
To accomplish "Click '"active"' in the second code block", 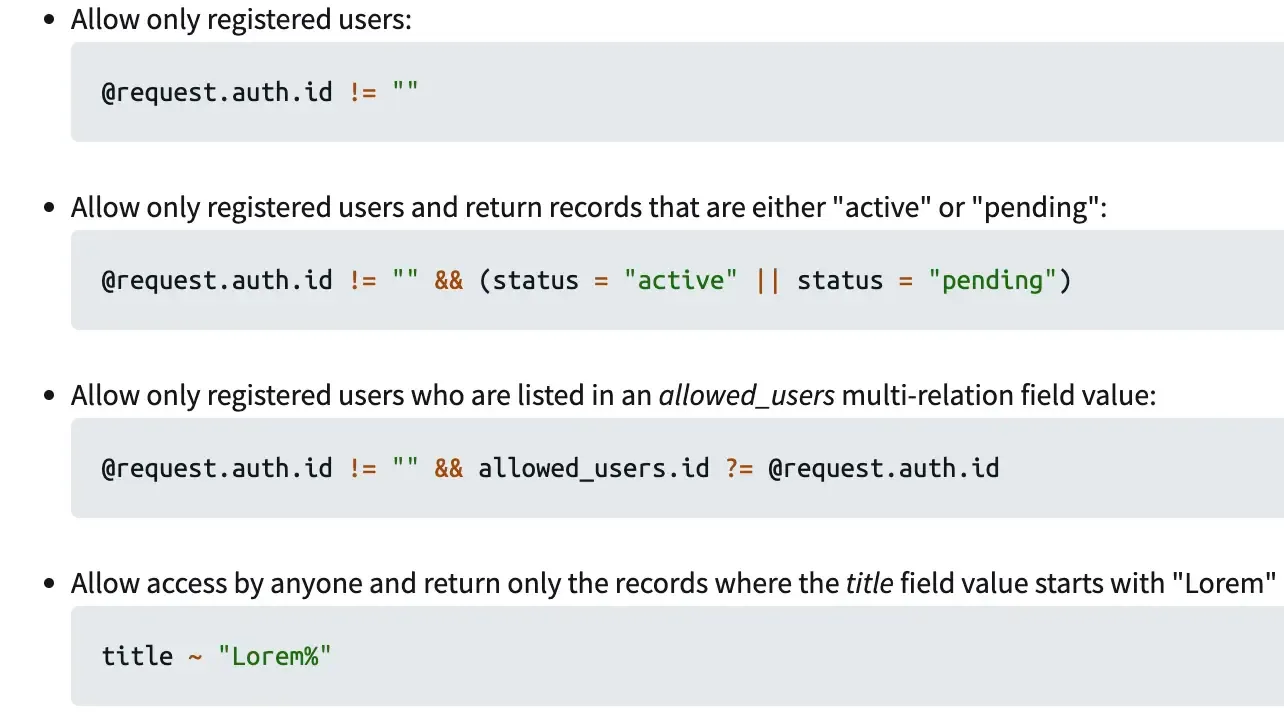I will pyautogui.click(x=681, y=280).
